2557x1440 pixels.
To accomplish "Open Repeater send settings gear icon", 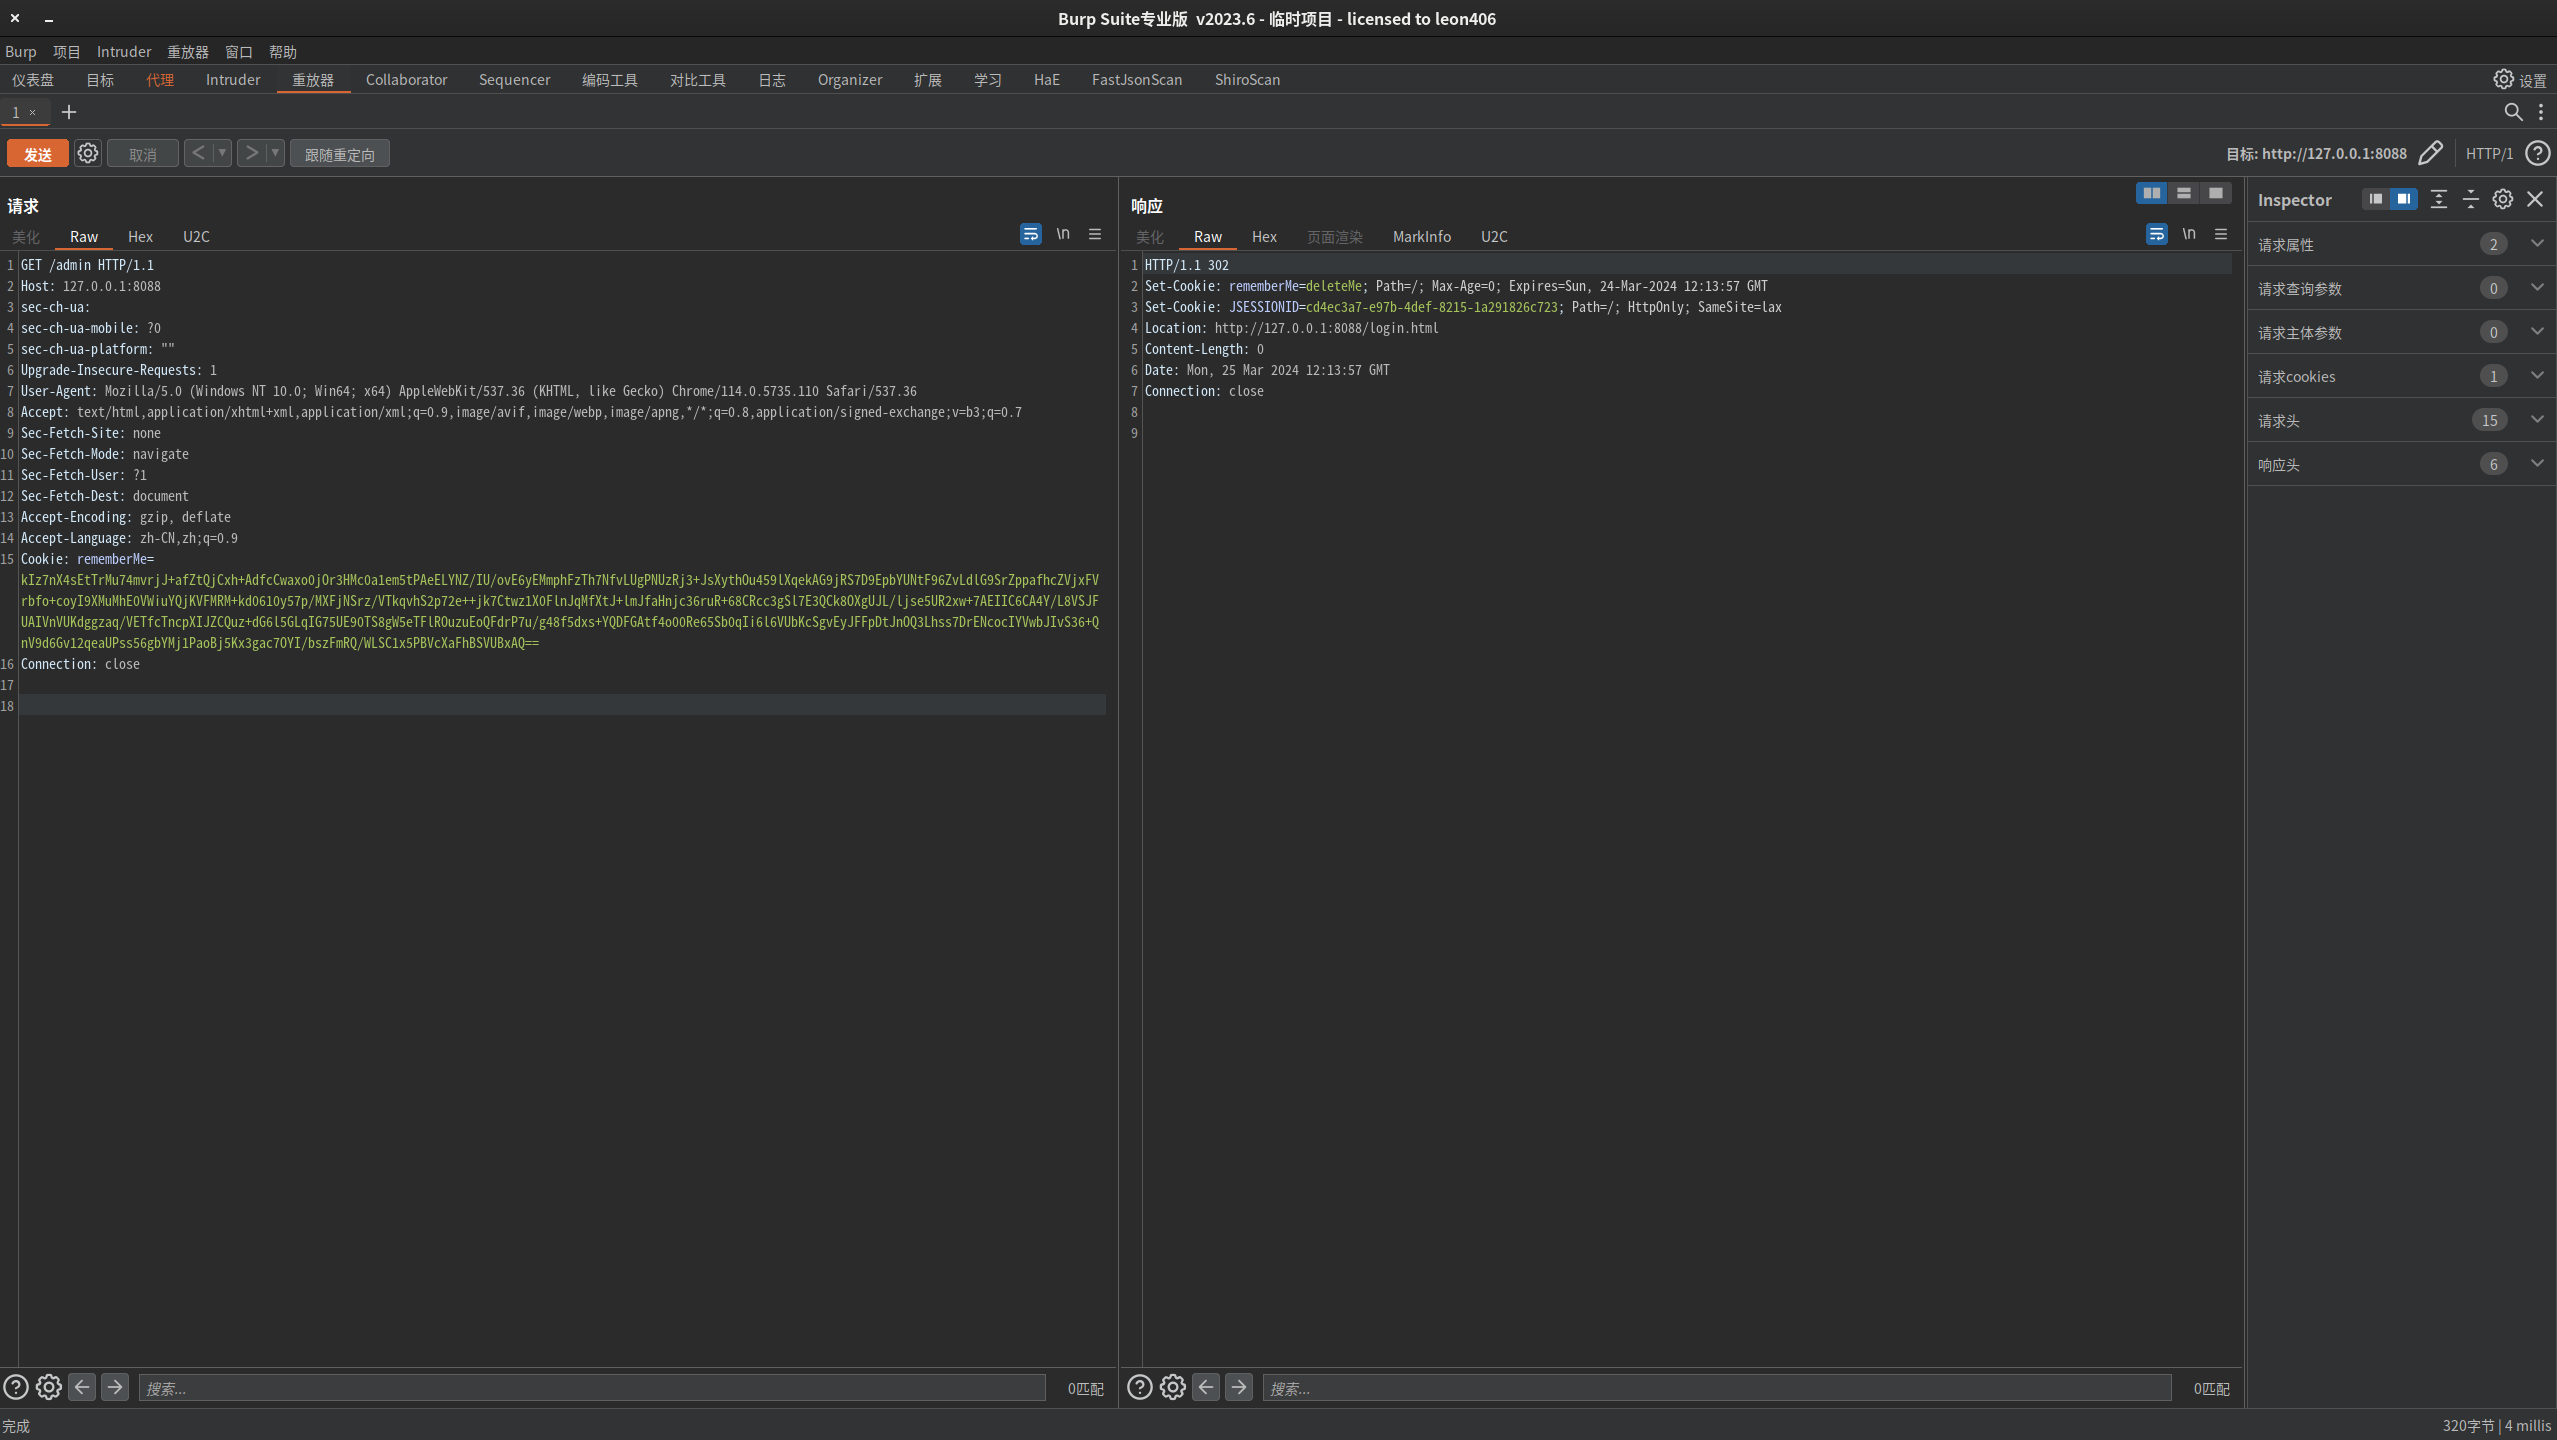I will (x=88, y=153).
